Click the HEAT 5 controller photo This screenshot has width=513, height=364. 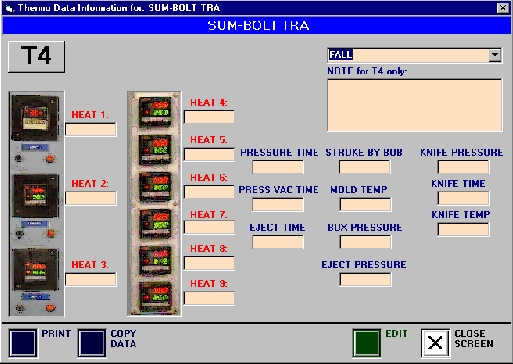click(155, 150)
